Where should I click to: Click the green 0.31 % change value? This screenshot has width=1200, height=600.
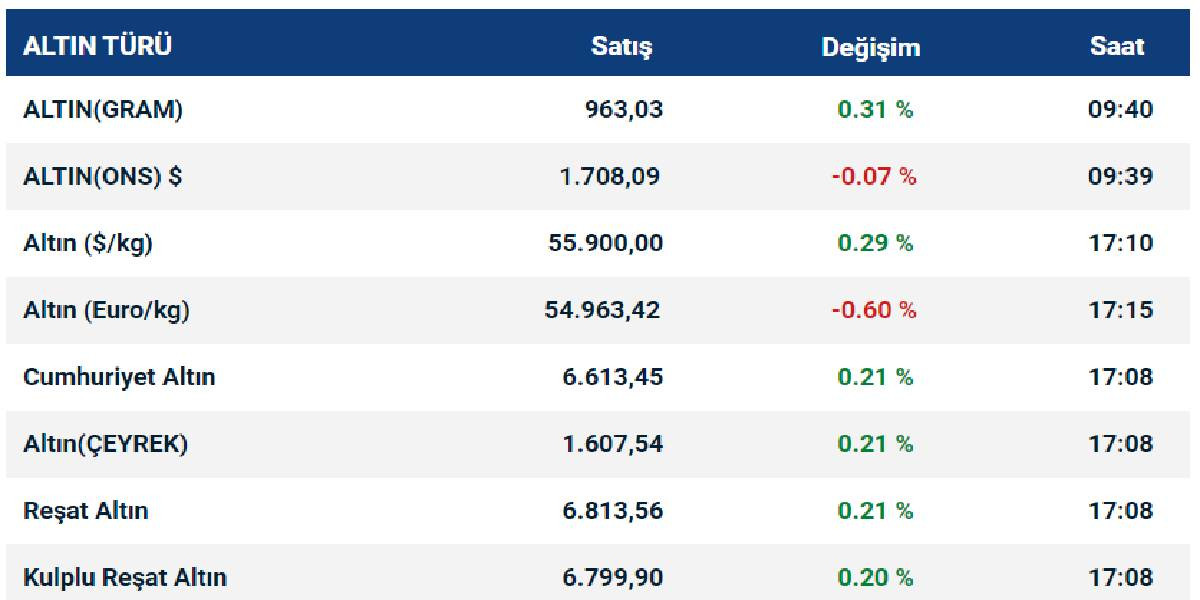click(875, 110)
